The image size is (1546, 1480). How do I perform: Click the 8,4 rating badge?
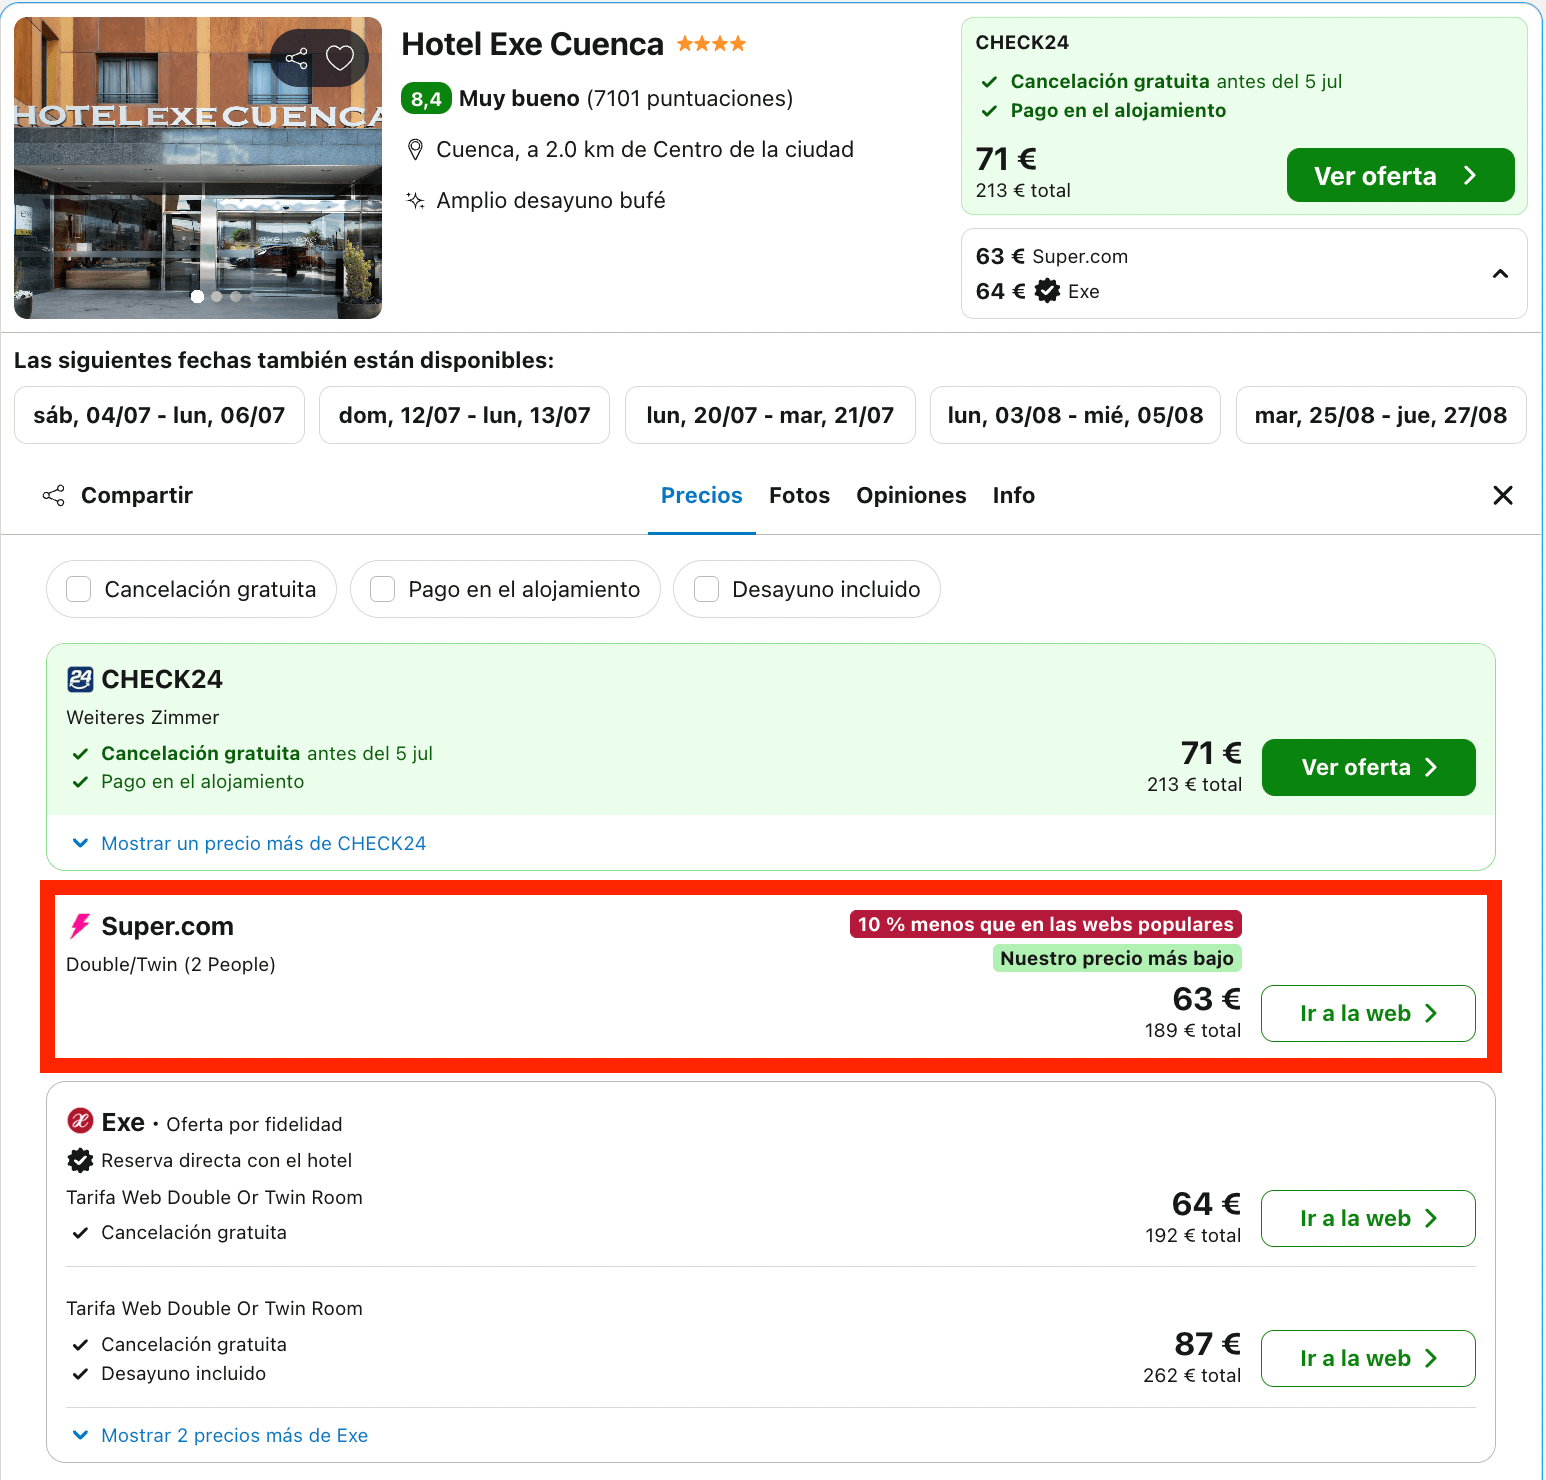[x=426, y=98]
